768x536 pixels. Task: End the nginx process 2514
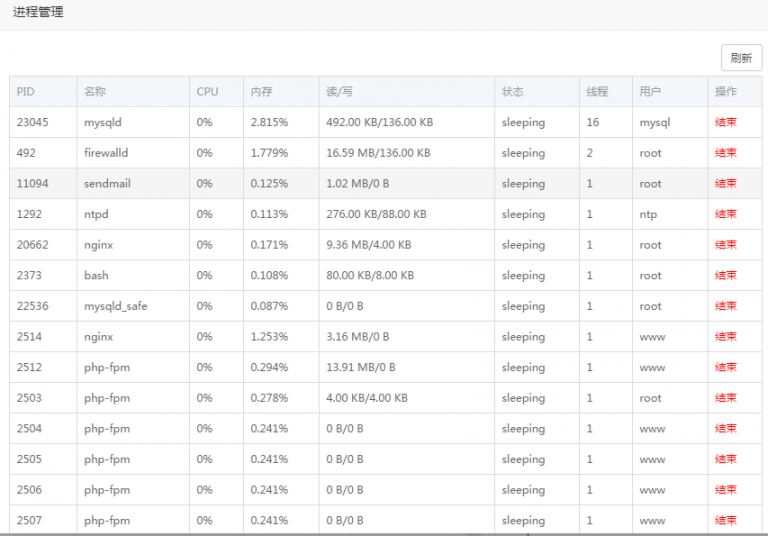pos(725,337)
